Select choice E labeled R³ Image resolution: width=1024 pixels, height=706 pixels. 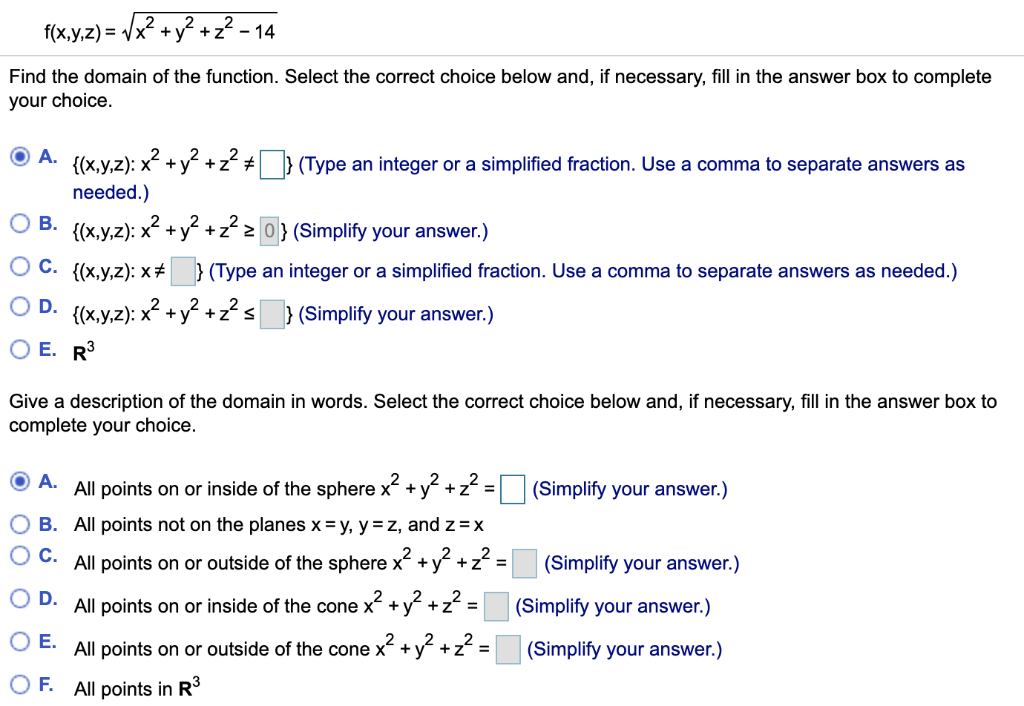[20, 348]
